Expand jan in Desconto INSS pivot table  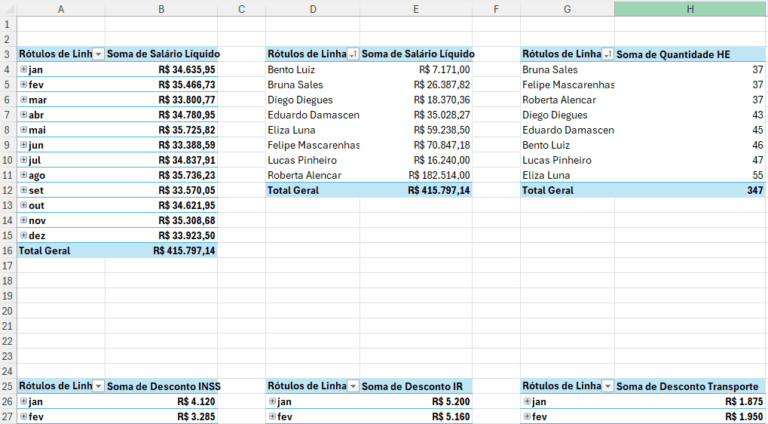23,401
